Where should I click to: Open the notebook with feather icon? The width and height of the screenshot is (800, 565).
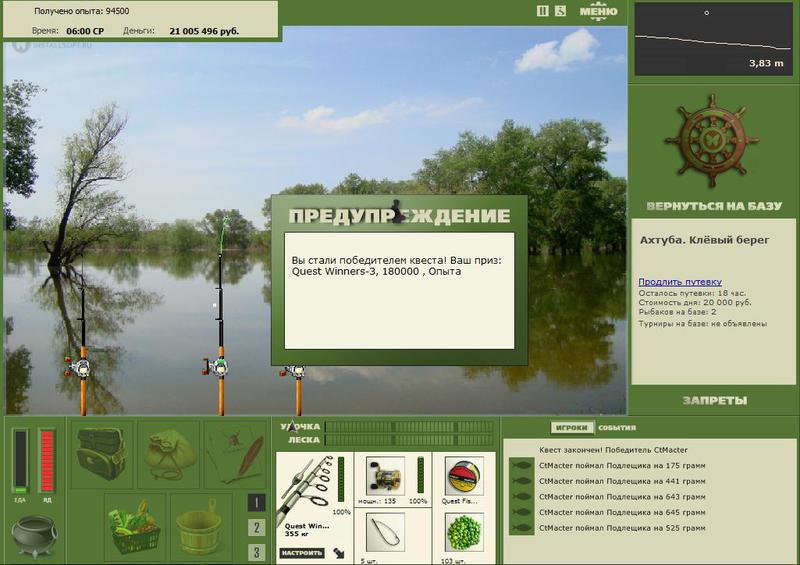tap(236, 453)
